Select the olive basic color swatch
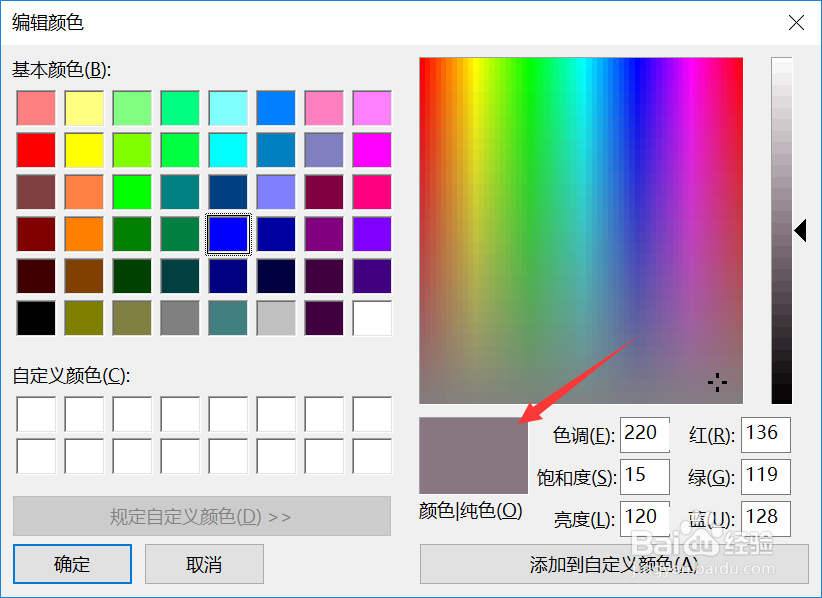This screenshot has height=598, width=822. click(84, 318)
